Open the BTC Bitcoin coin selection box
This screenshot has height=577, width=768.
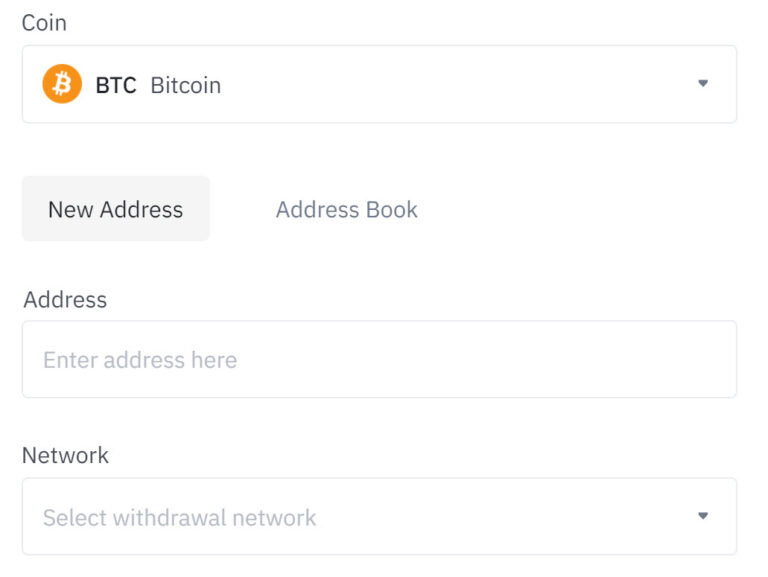[379, 84]
